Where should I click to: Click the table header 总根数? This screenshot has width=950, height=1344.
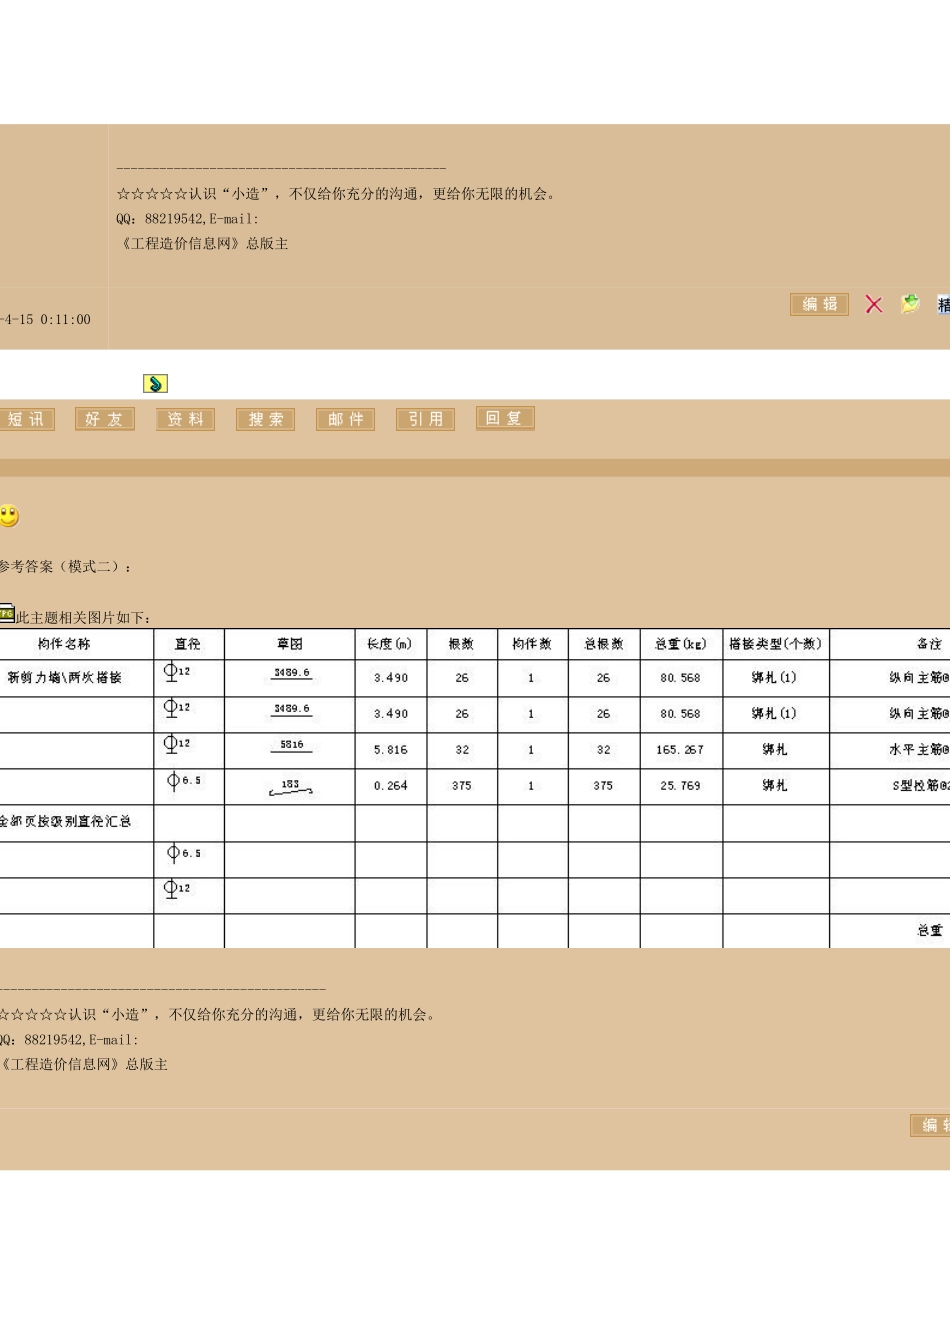point(604,644)
